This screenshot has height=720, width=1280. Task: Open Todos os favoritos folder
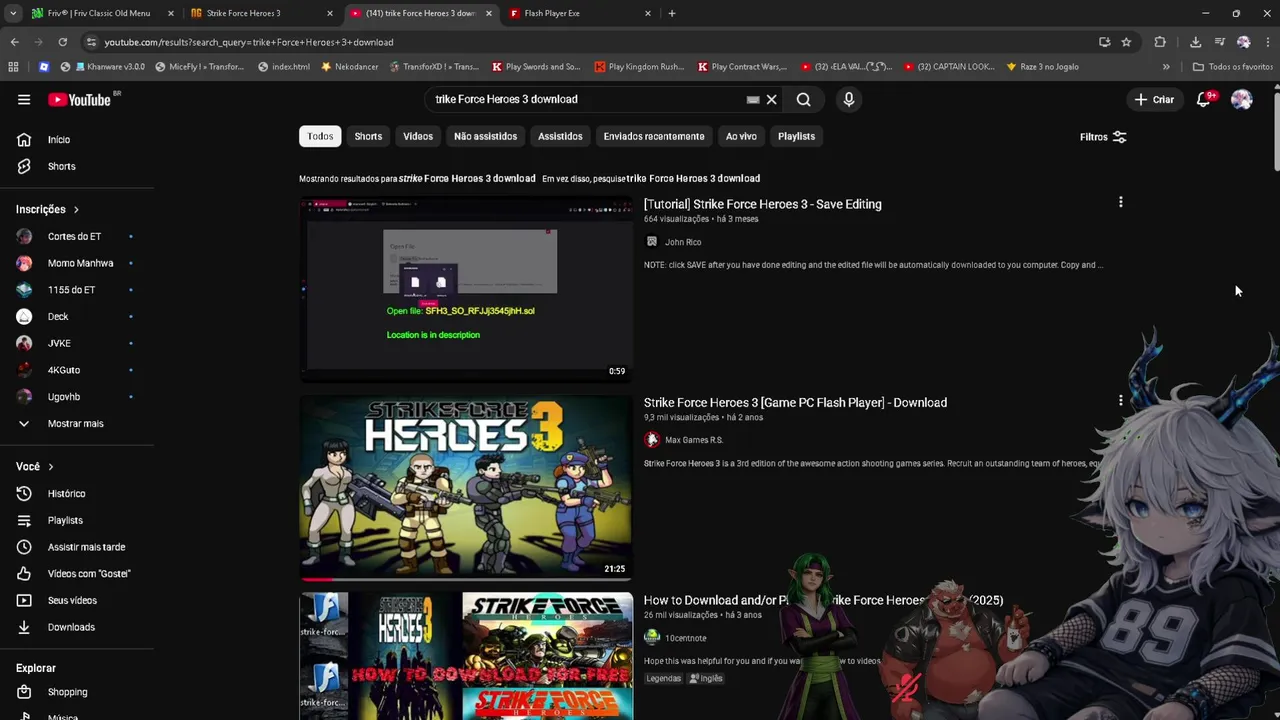point(1233,67)
